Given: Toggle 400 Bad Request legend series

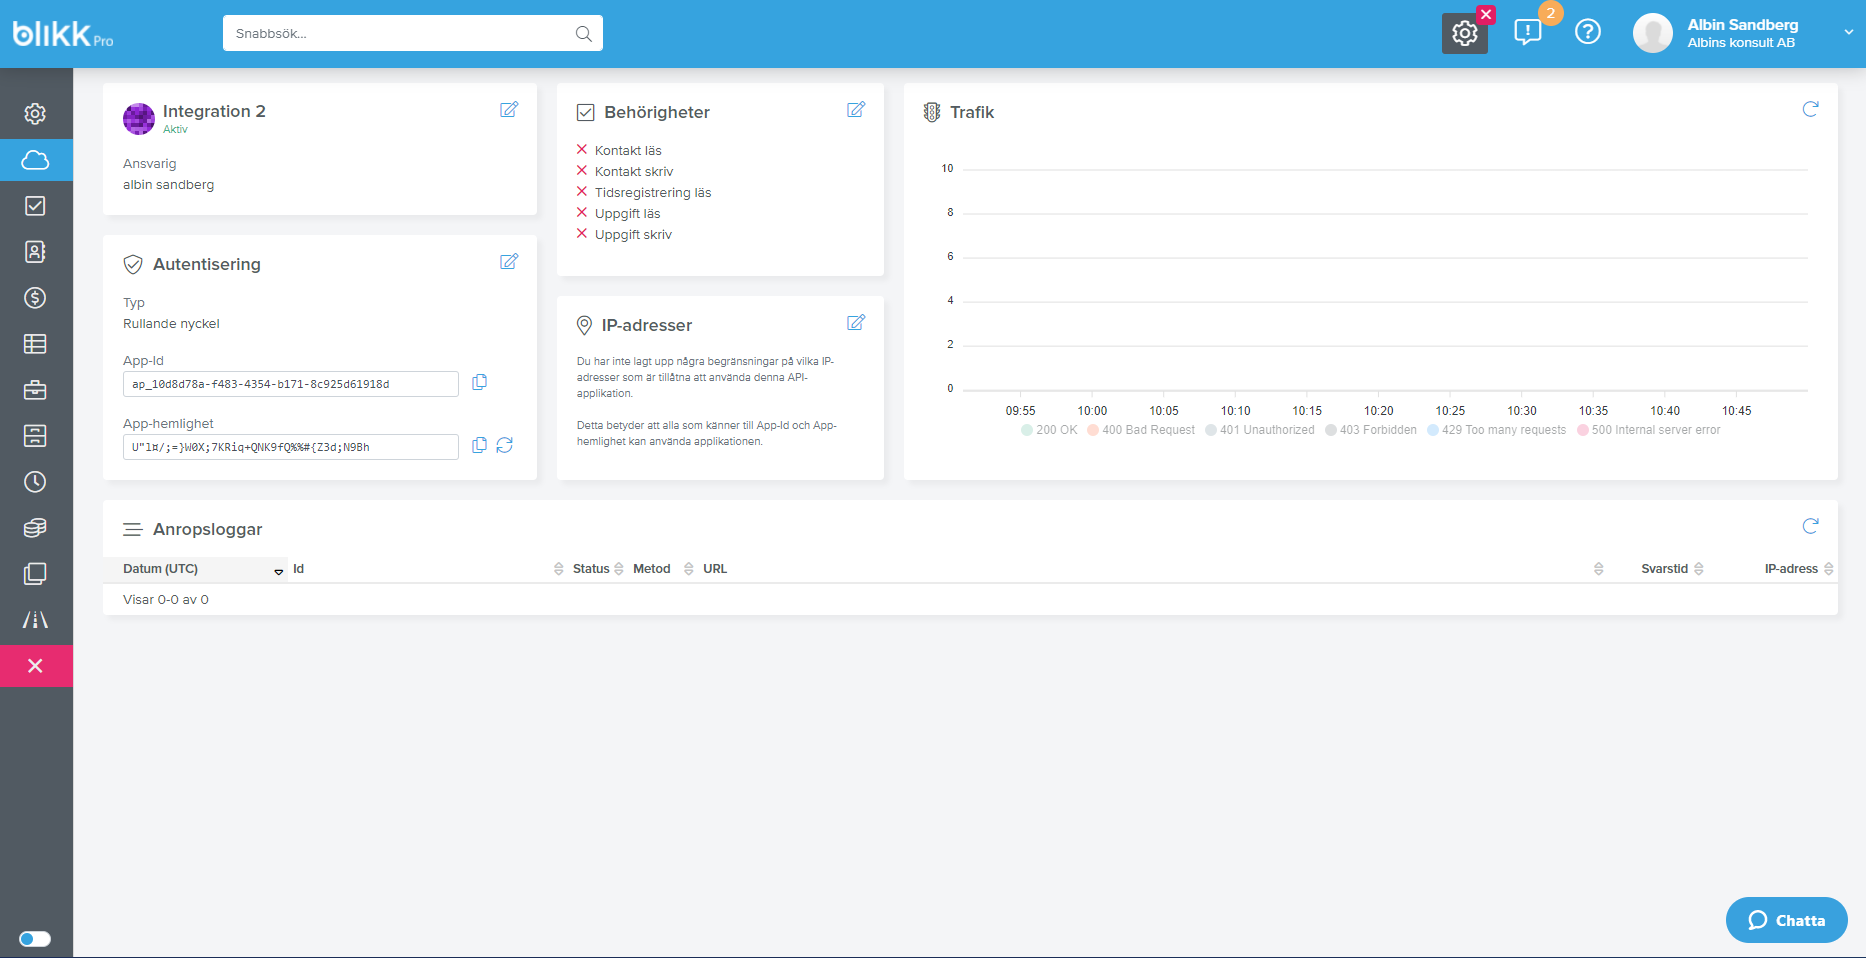Looking at the screenshot, I should pyautogui.click(x=1141, y=430).
